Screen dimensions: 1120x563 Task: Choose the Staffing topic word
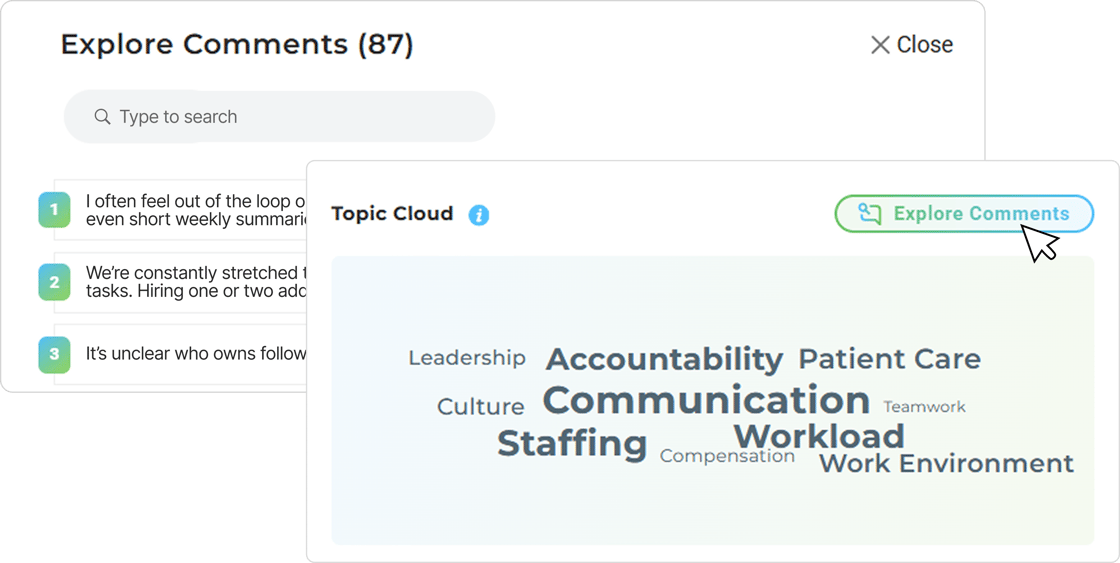click(572, 443)
